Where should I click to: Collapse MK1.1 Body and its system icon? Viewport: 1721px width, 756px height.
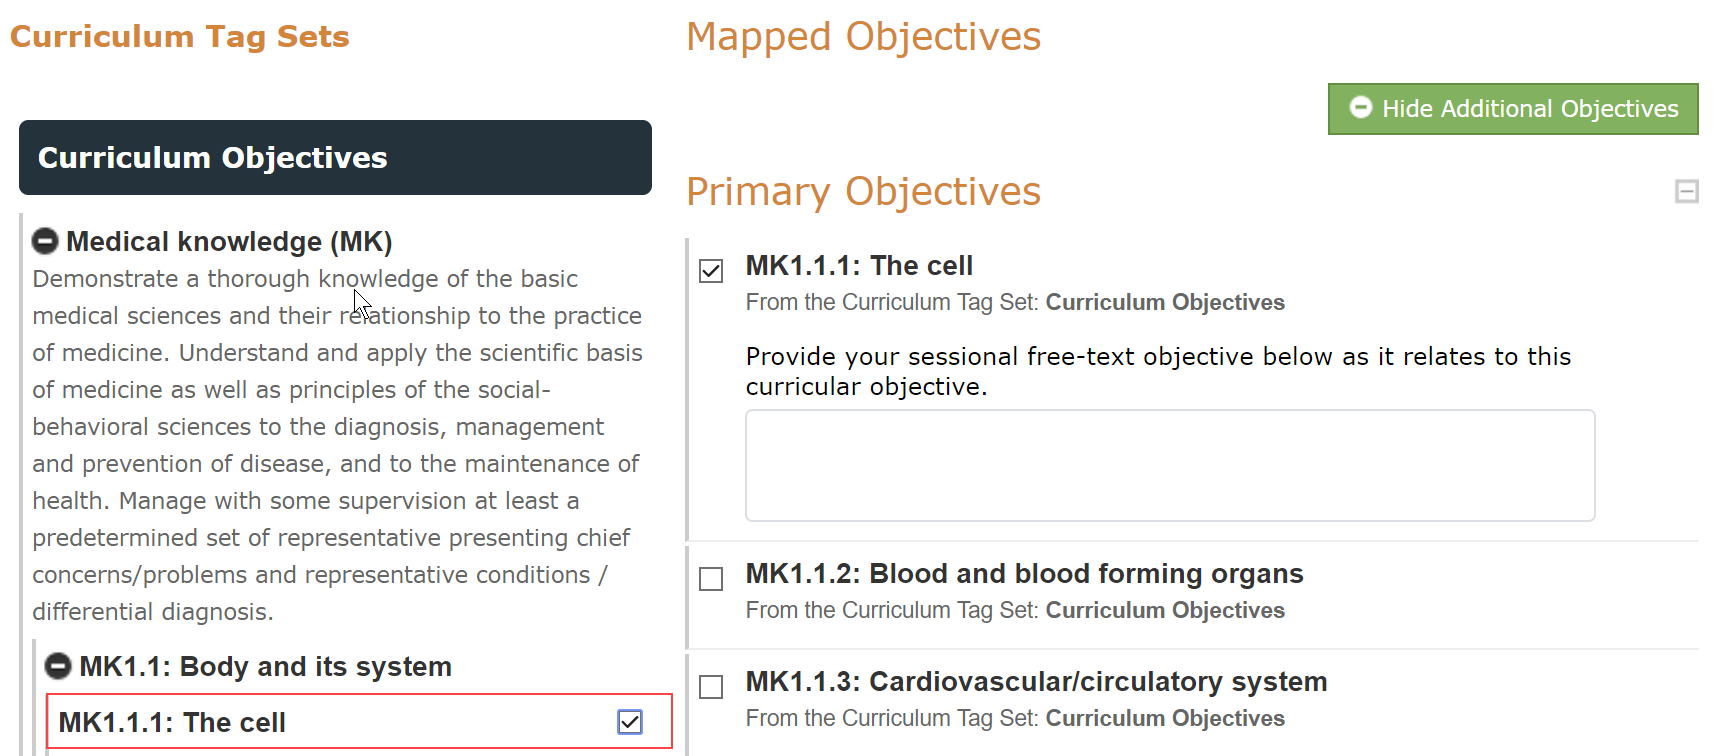58,666
